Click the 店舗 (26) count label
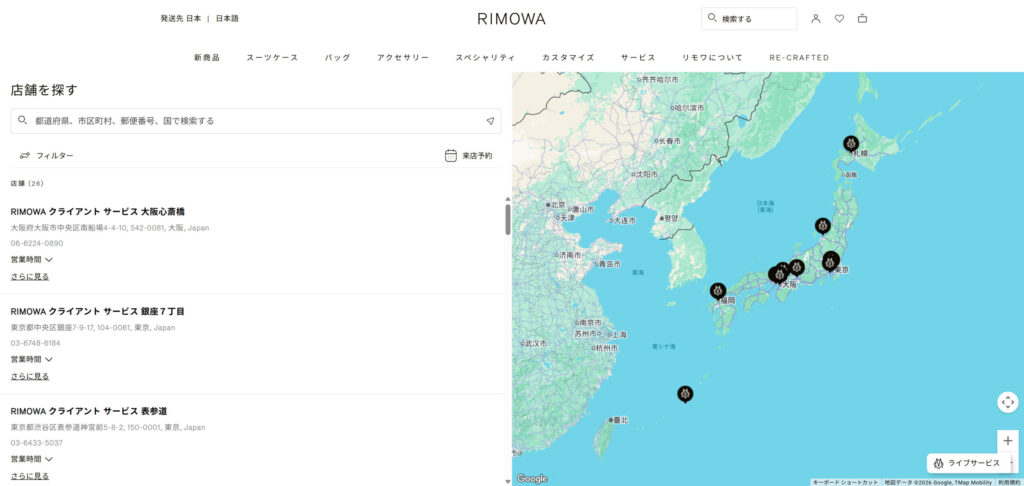 (x=27, y=184)
